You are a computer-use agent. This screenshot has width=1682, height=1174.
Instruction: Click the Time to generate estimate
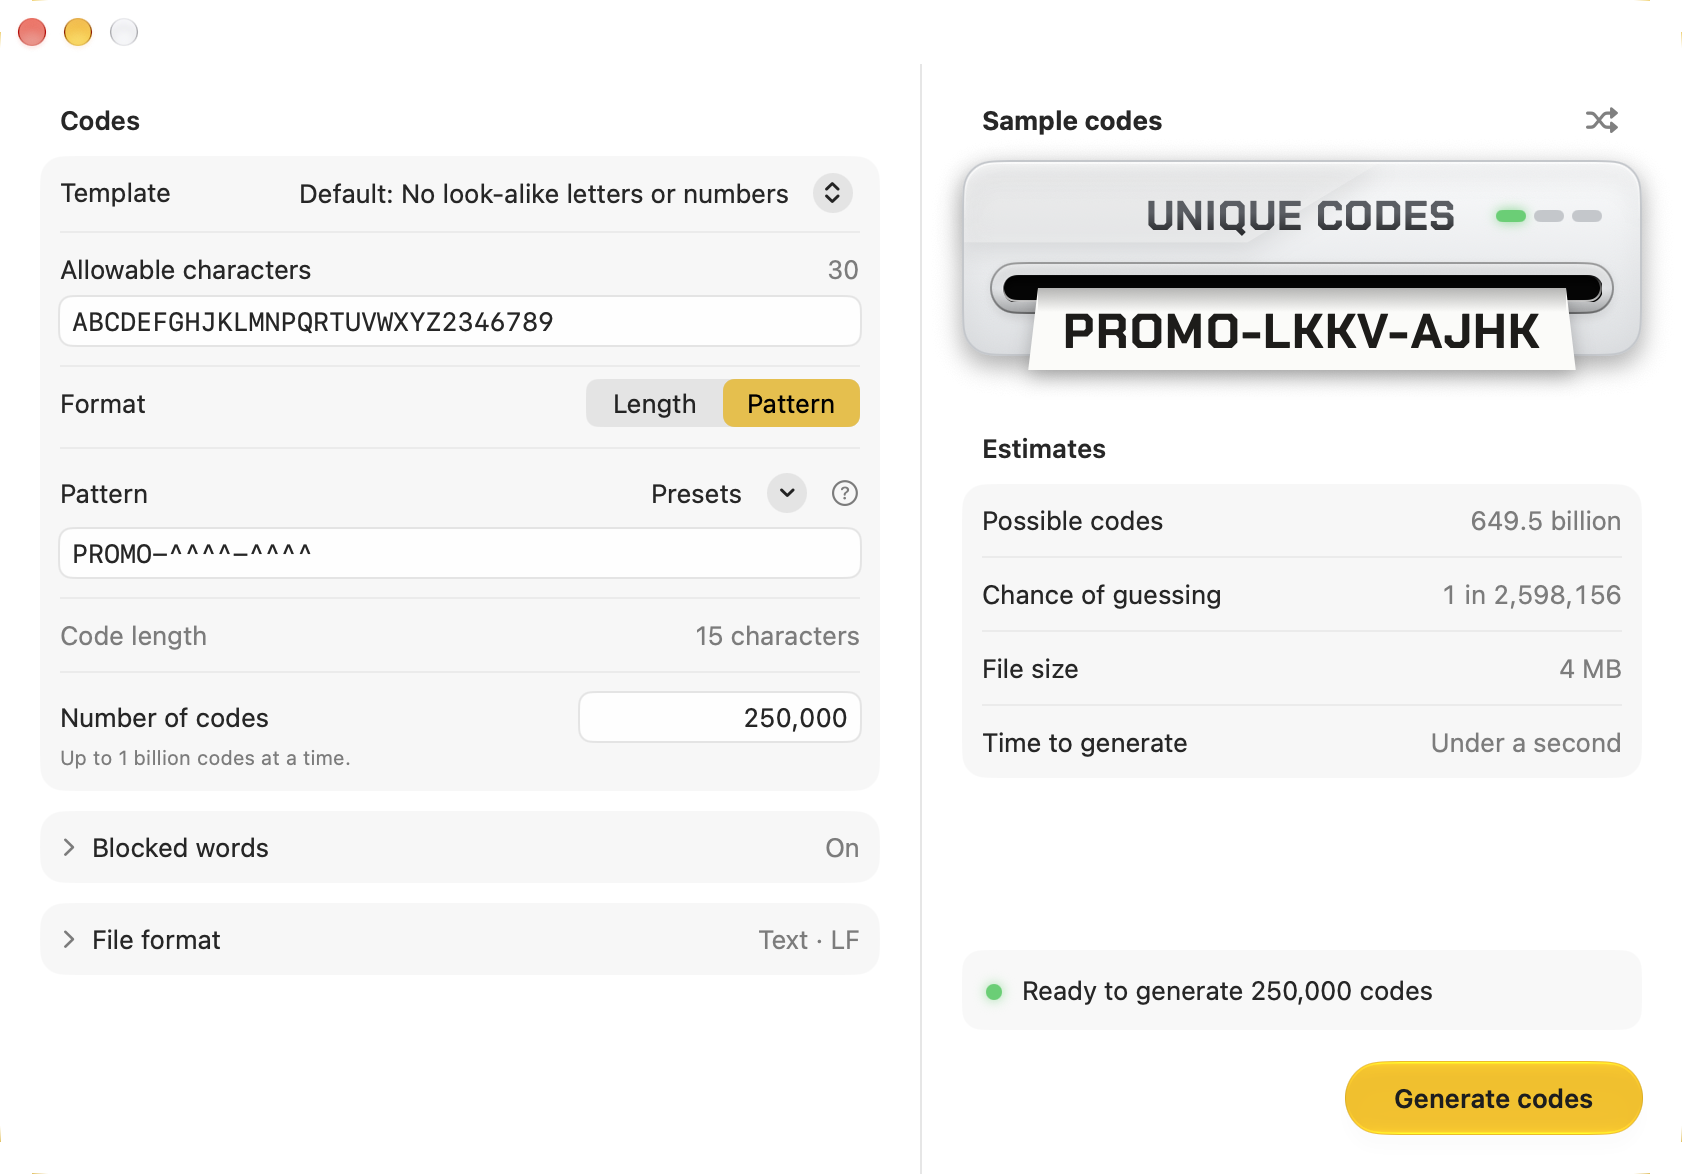click(1525, 743)
